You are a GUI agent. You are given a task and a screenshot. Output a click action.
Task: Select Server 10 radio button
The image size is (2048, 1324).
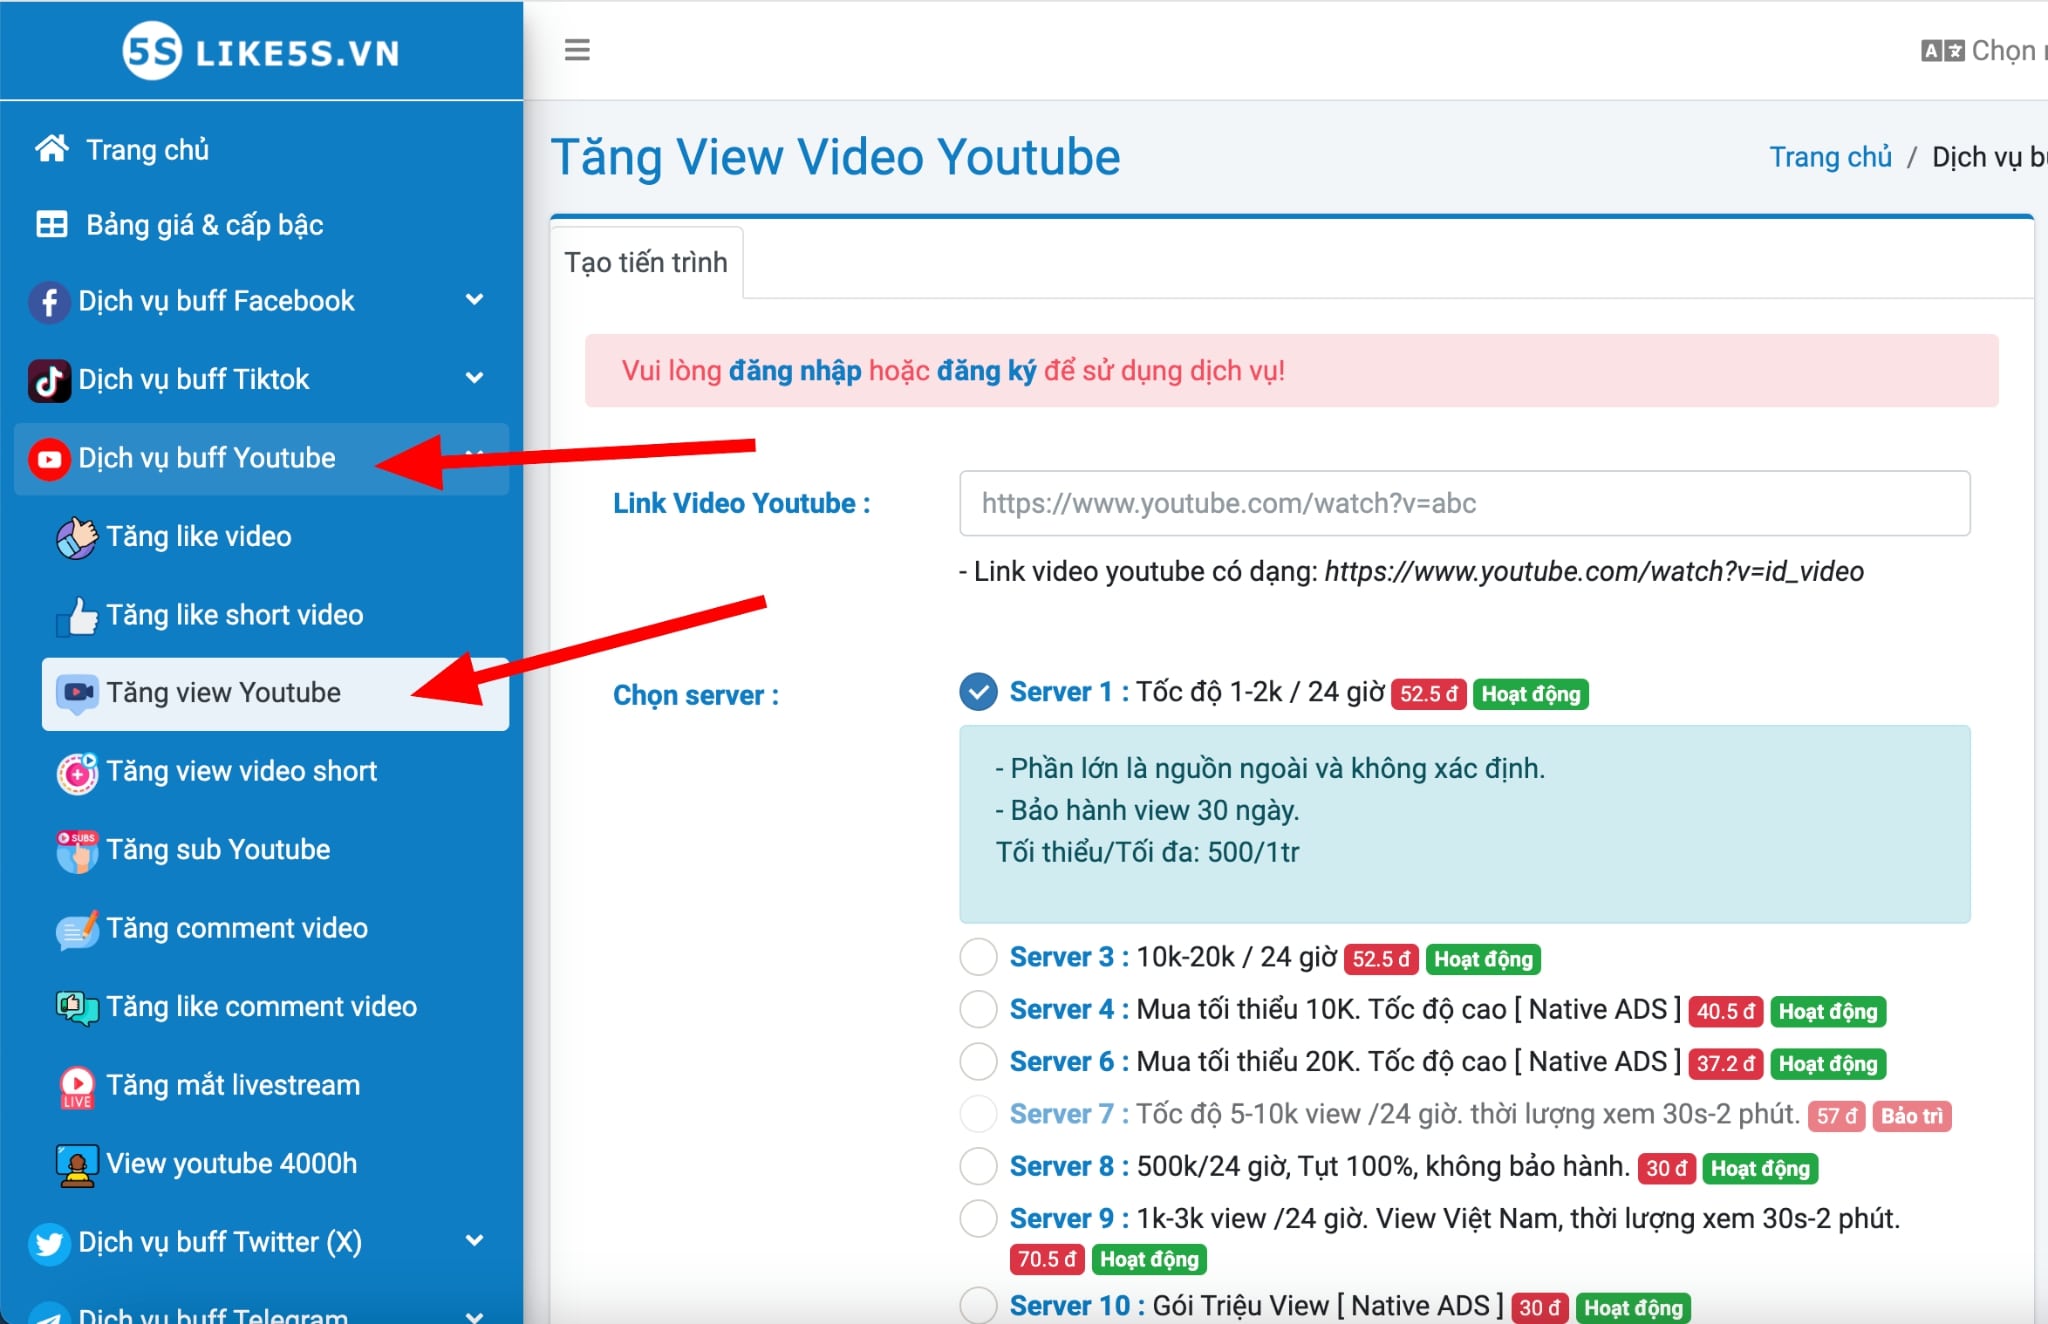pyautogui.click(x=977, y=1306)
